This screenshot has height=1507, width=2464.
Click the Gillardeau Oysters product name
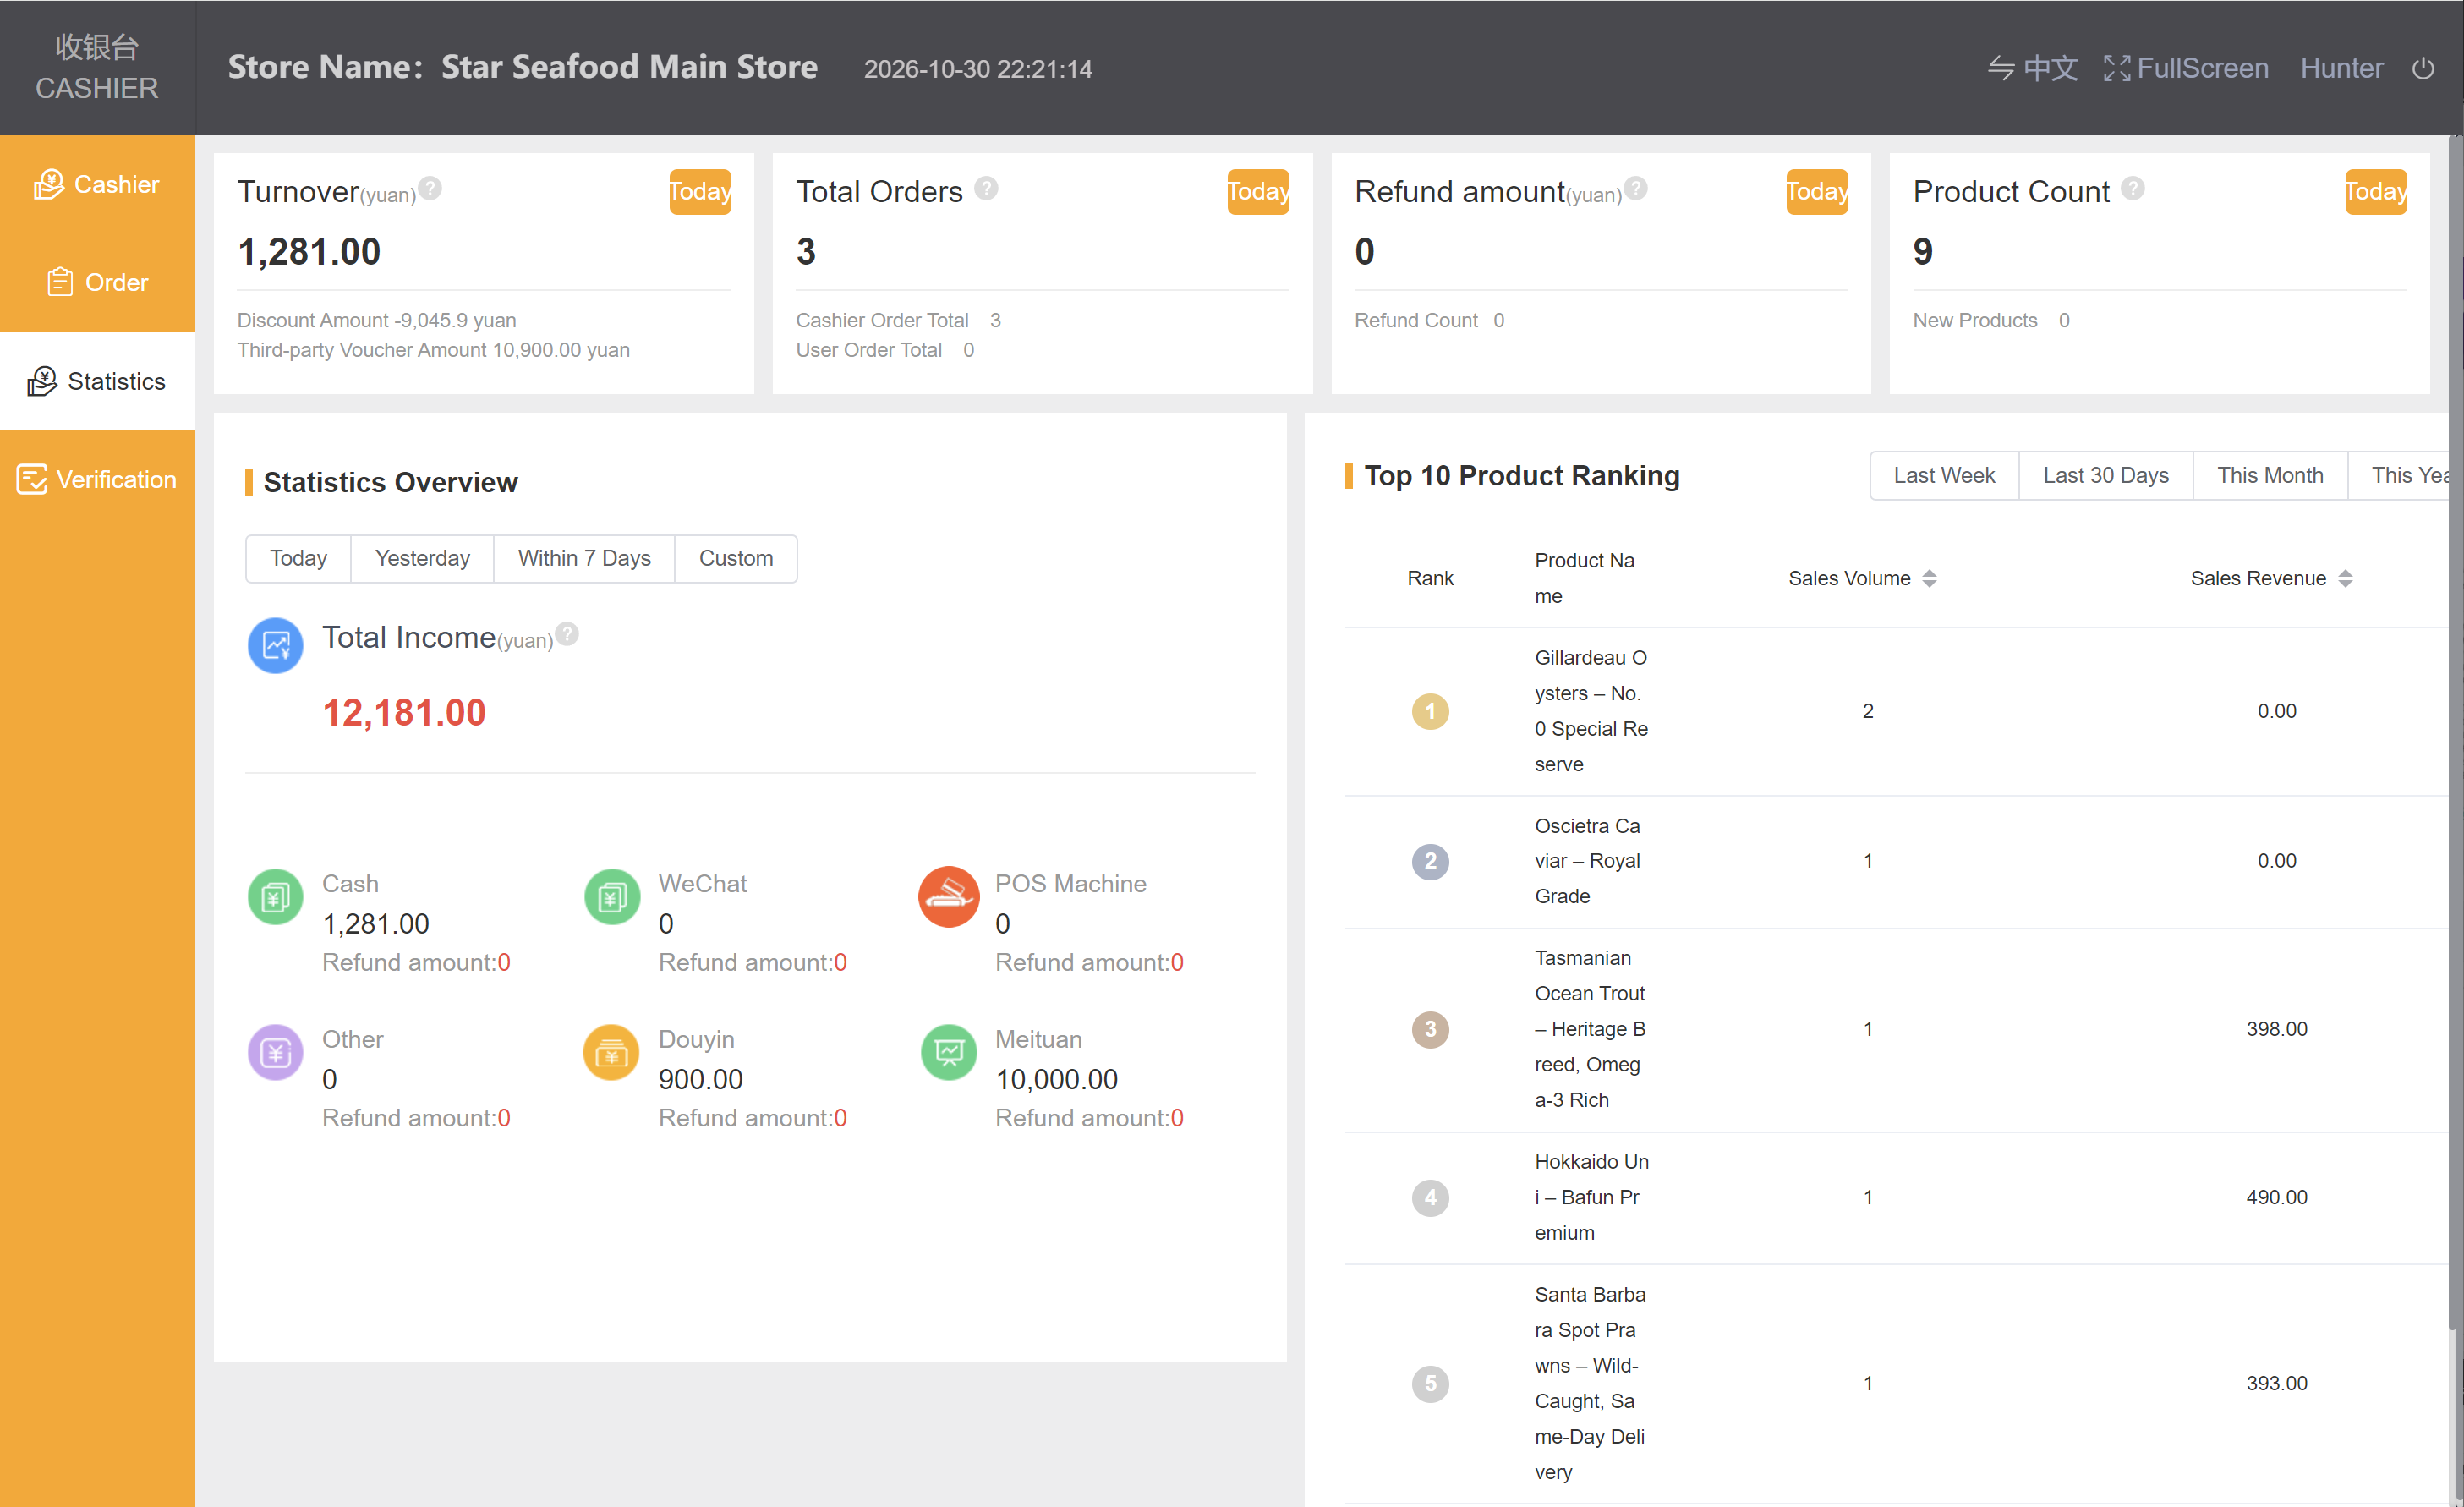[1592, 711]
